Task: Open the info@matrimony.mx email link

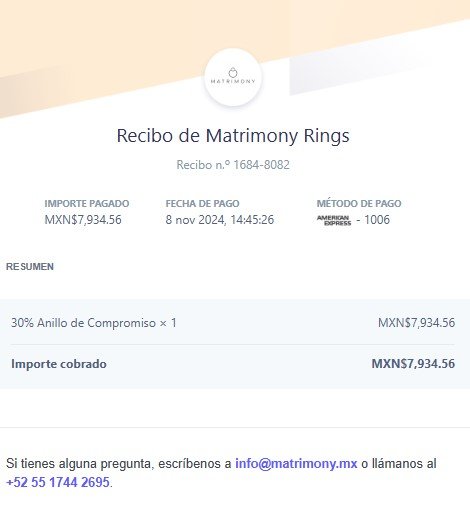Action: pyautogui.click(x=296, y=464)
